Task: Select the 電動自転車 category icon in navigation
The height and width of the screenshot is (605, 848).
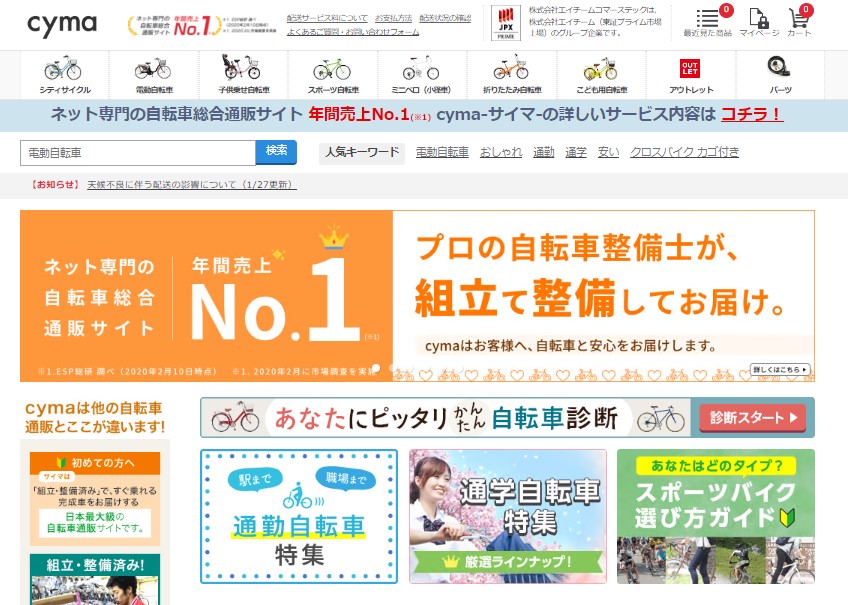Action: point(153,74)
